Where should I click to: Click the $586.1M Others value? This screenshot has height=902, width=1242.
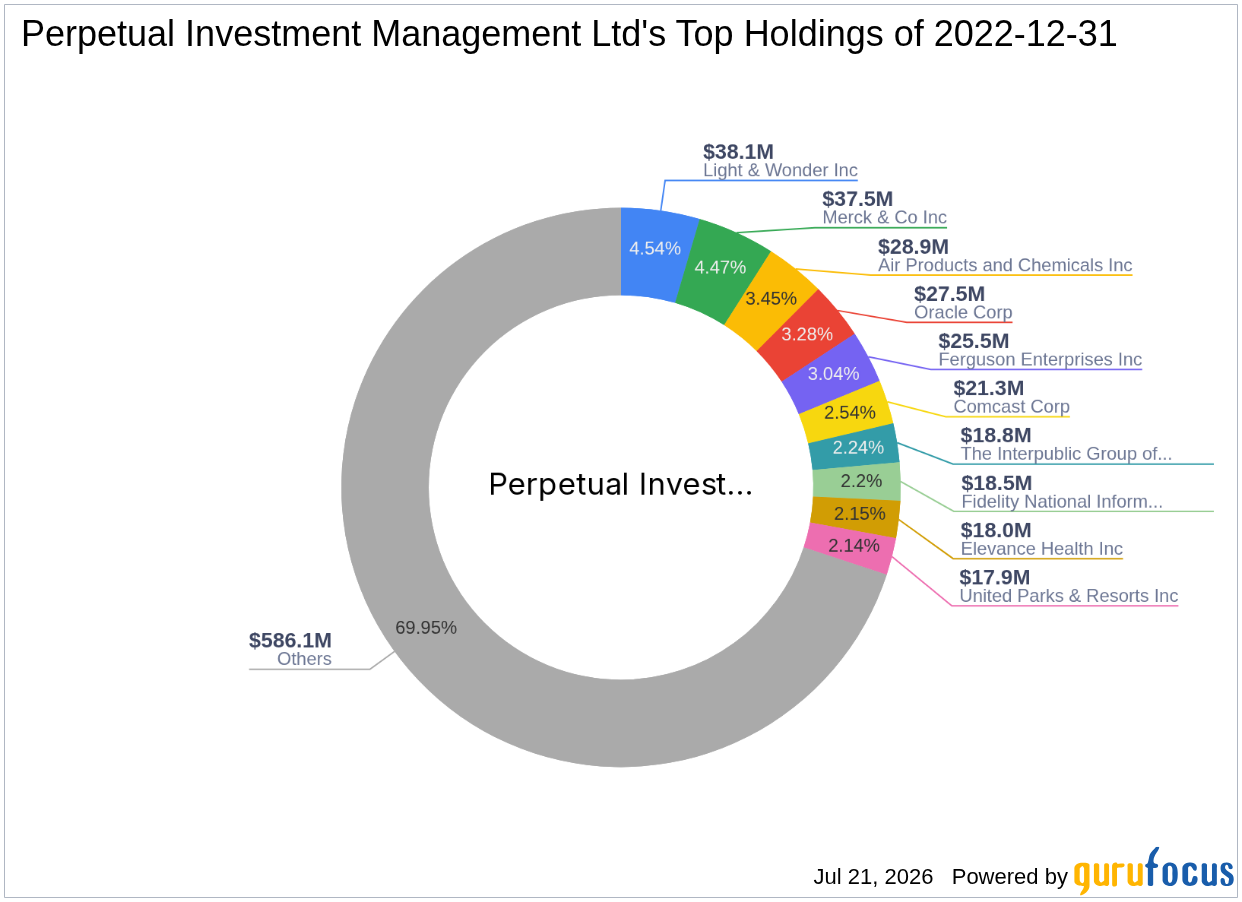point(290,640)
